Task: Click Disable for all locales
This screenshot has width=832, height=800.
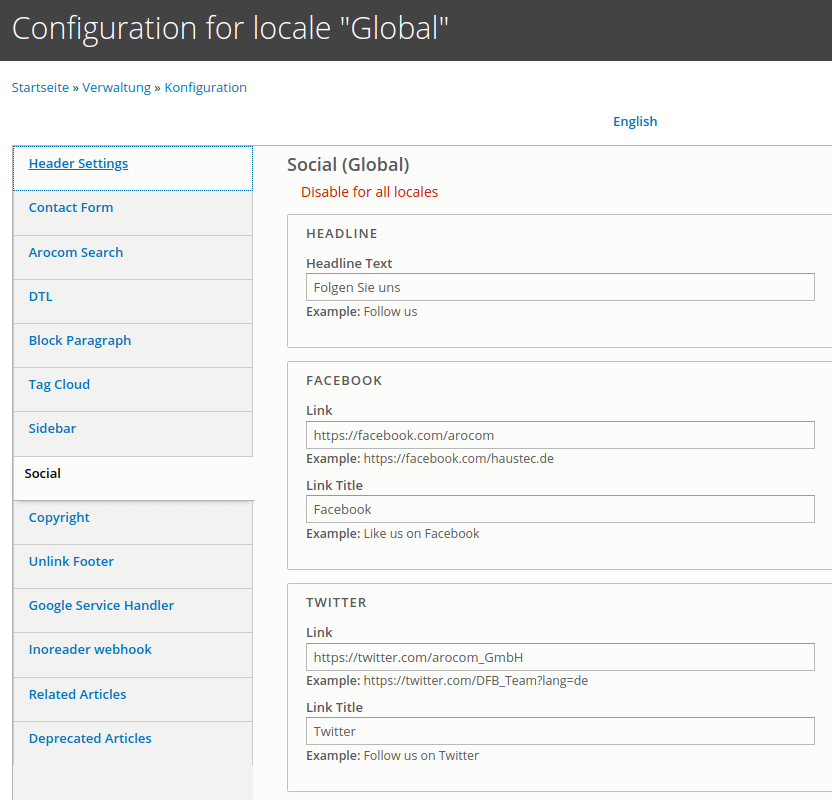Action: pyautogui.click(x=369, y=192)
